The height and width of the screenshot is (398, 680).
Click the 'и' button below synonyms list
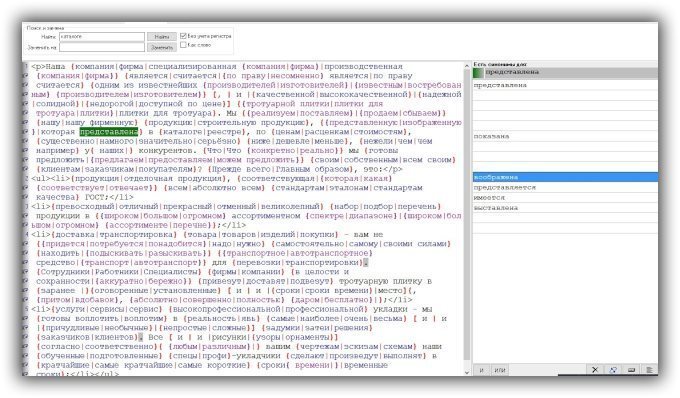[481, 370]
